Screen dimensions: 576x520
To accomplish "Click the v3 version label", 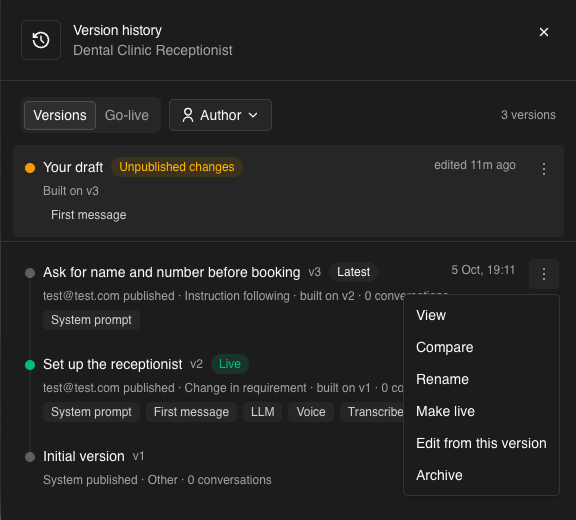I will click(315, 272).
